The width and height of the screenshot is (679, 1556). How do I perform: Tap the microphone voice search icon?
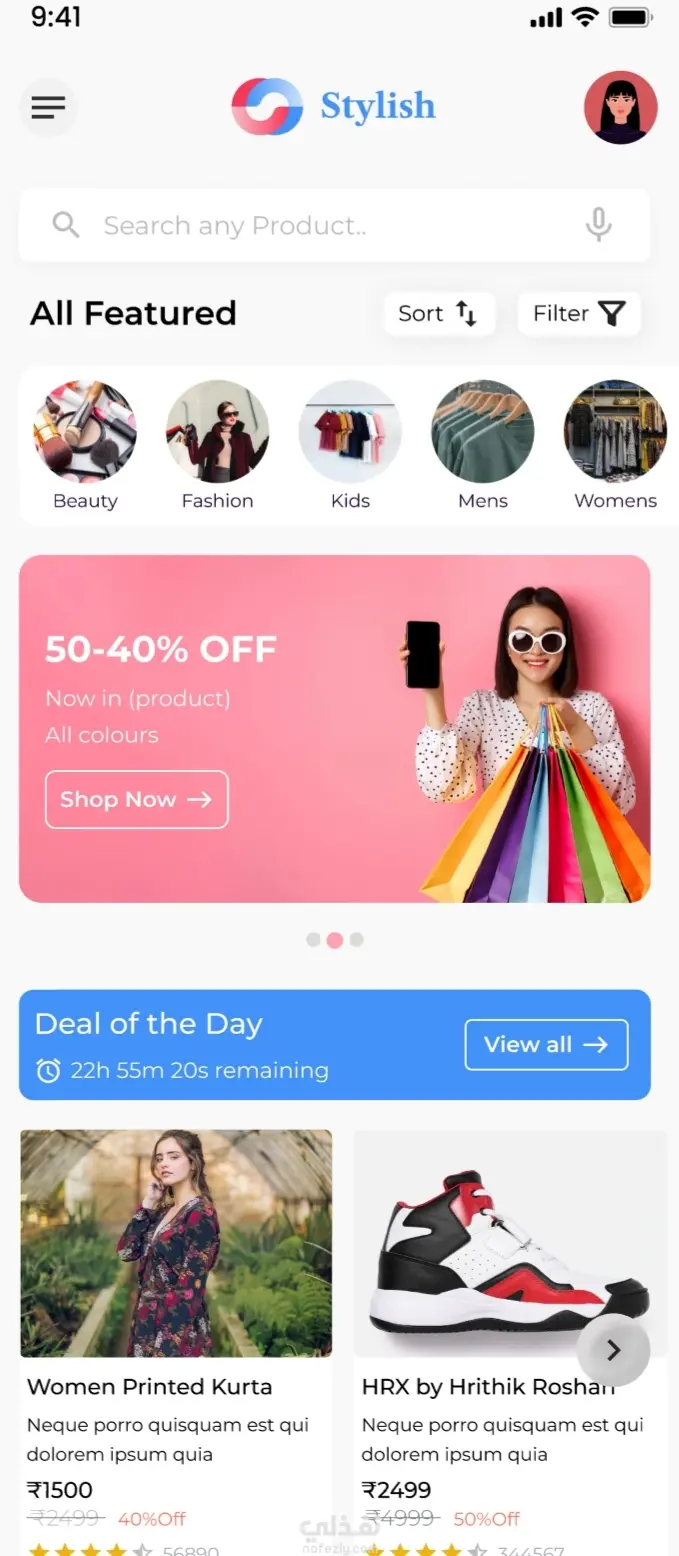click(x=598, y=225)
